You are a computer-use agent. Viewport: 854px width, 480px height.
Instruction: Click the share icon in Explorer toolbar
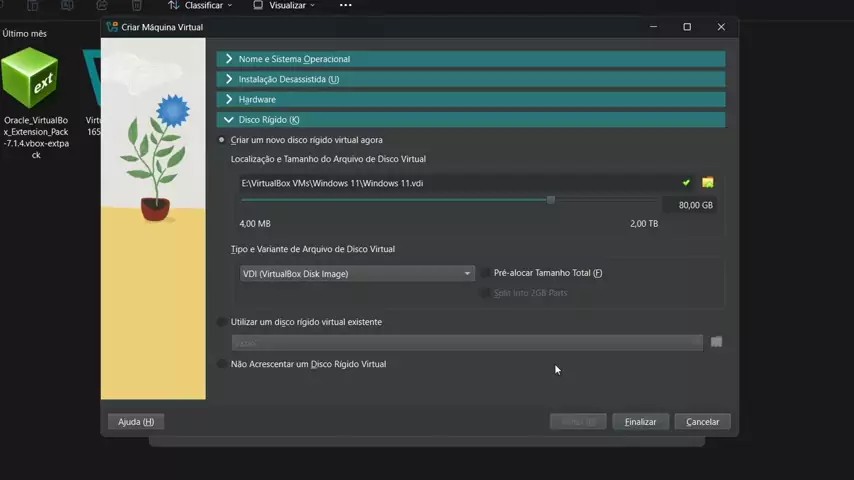point(102,5)
